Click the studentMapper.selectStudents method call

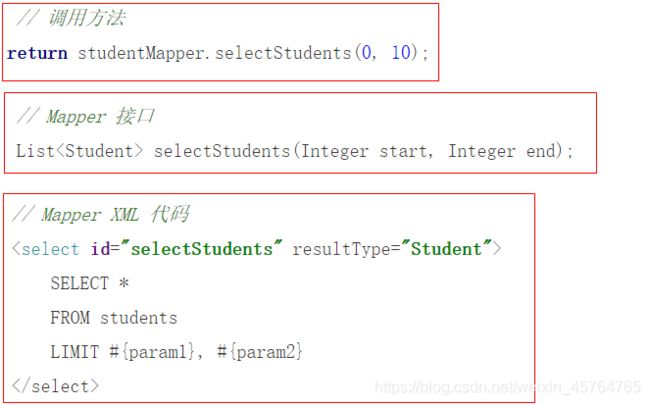[x=215, y=53]
